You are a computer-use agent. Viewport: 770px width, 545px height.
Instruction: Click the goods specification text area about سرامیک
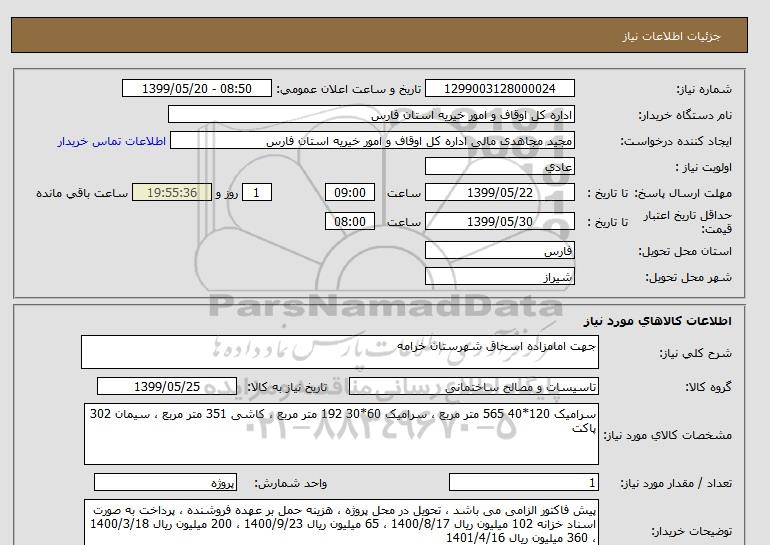click(x=341, y=434)
